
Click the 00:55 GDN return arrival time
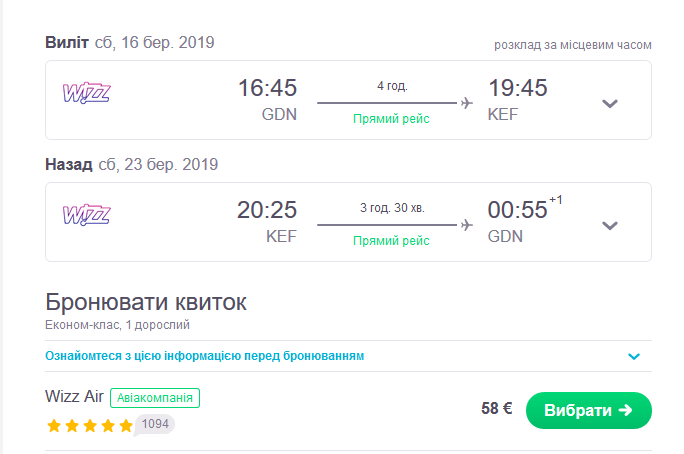point(517,211)
